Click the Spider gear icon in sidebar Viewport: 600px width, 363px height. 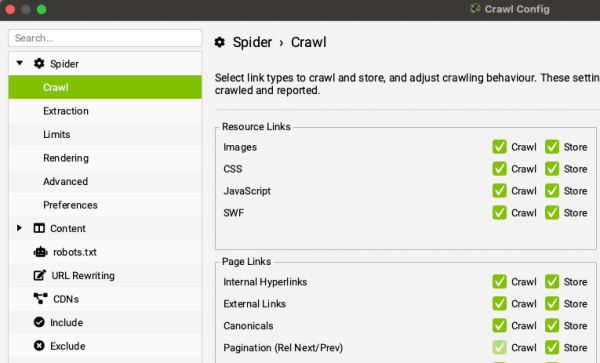tap(39, 63)
